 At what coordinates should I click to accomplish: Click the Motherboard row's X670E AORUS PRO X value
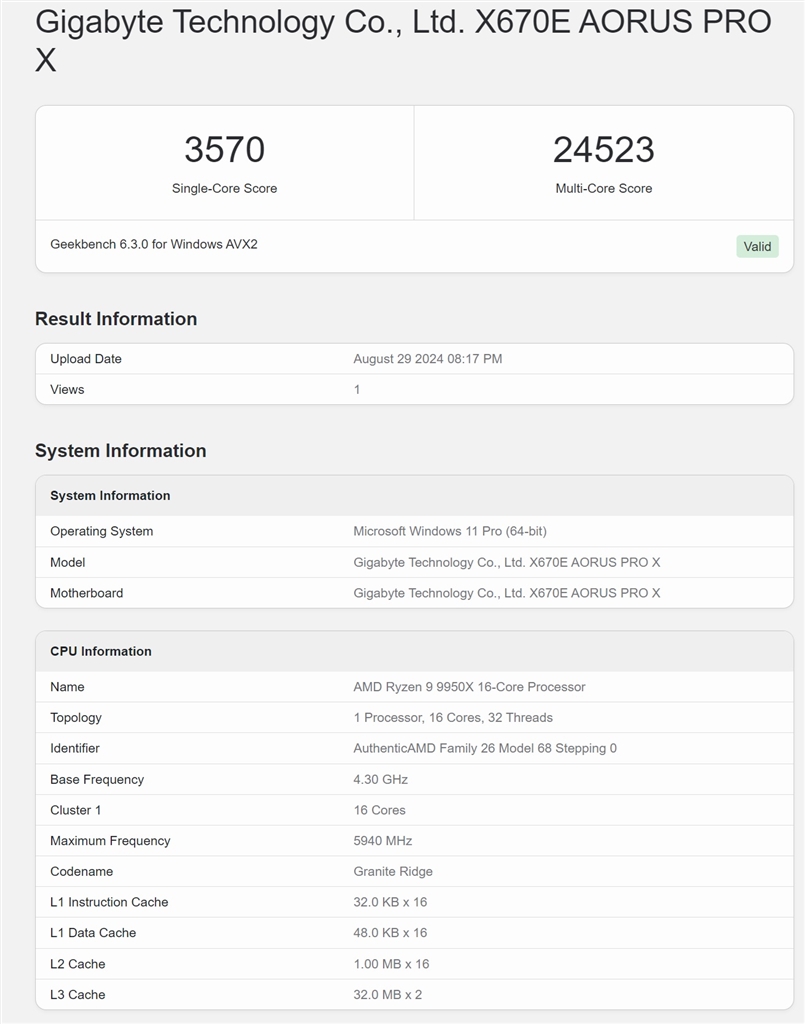coord(506,593)
